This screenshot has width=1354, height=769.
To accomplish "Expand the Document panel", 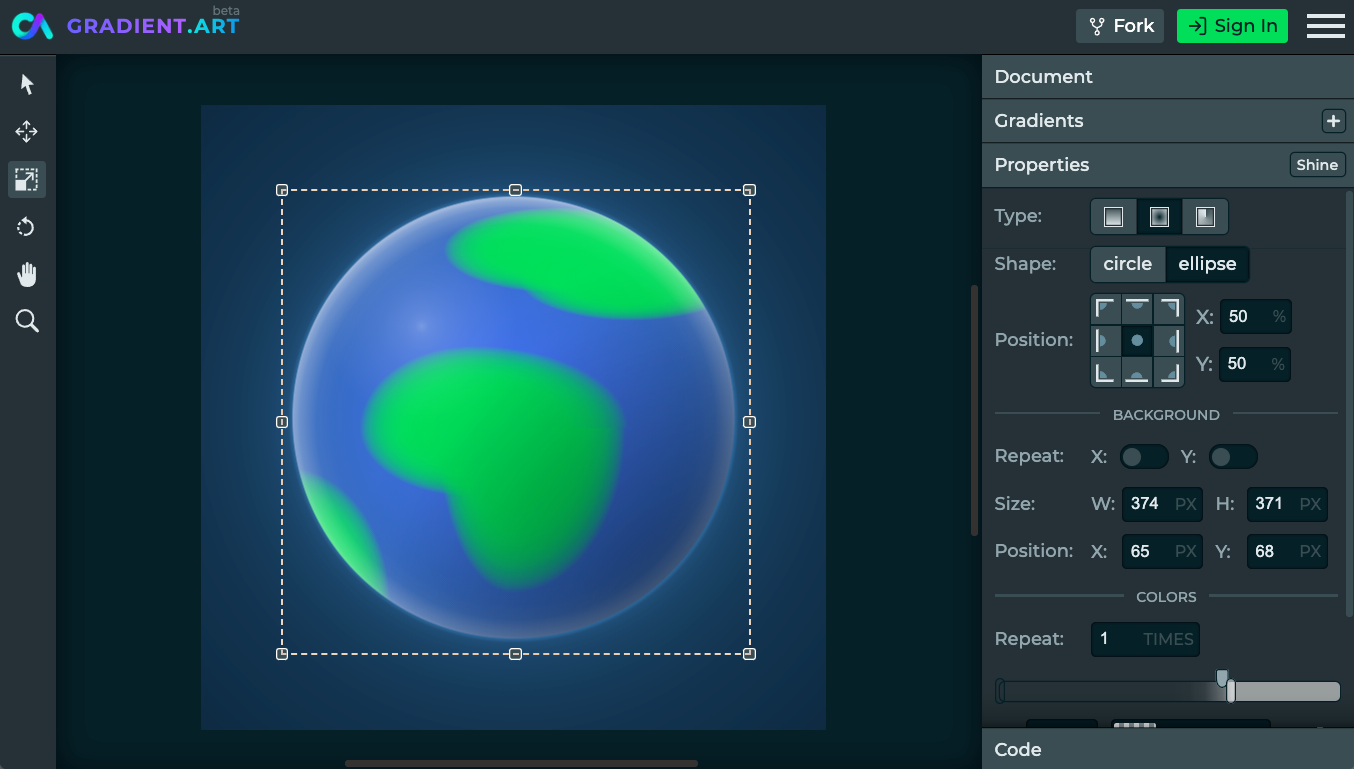I will coord(1168,77).
